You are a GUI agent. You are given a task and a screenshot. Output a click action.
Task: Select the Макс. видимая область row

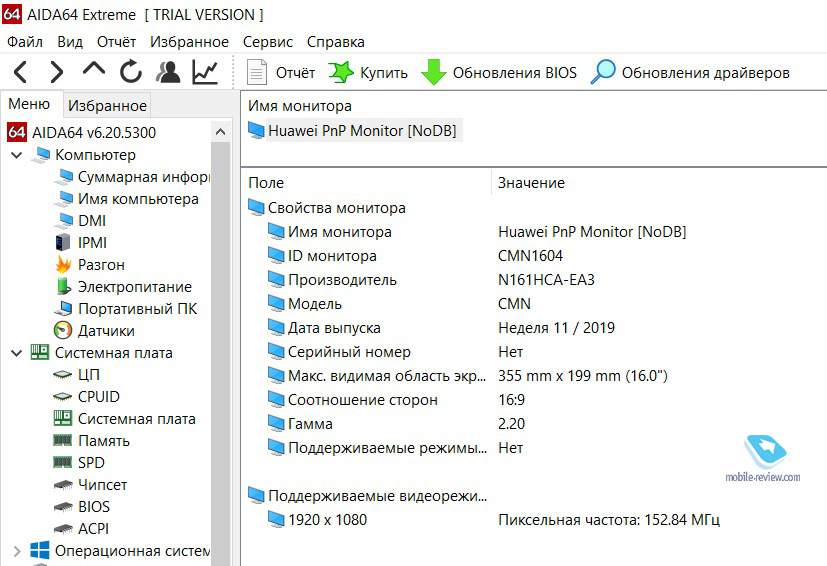tap(377, 376)
